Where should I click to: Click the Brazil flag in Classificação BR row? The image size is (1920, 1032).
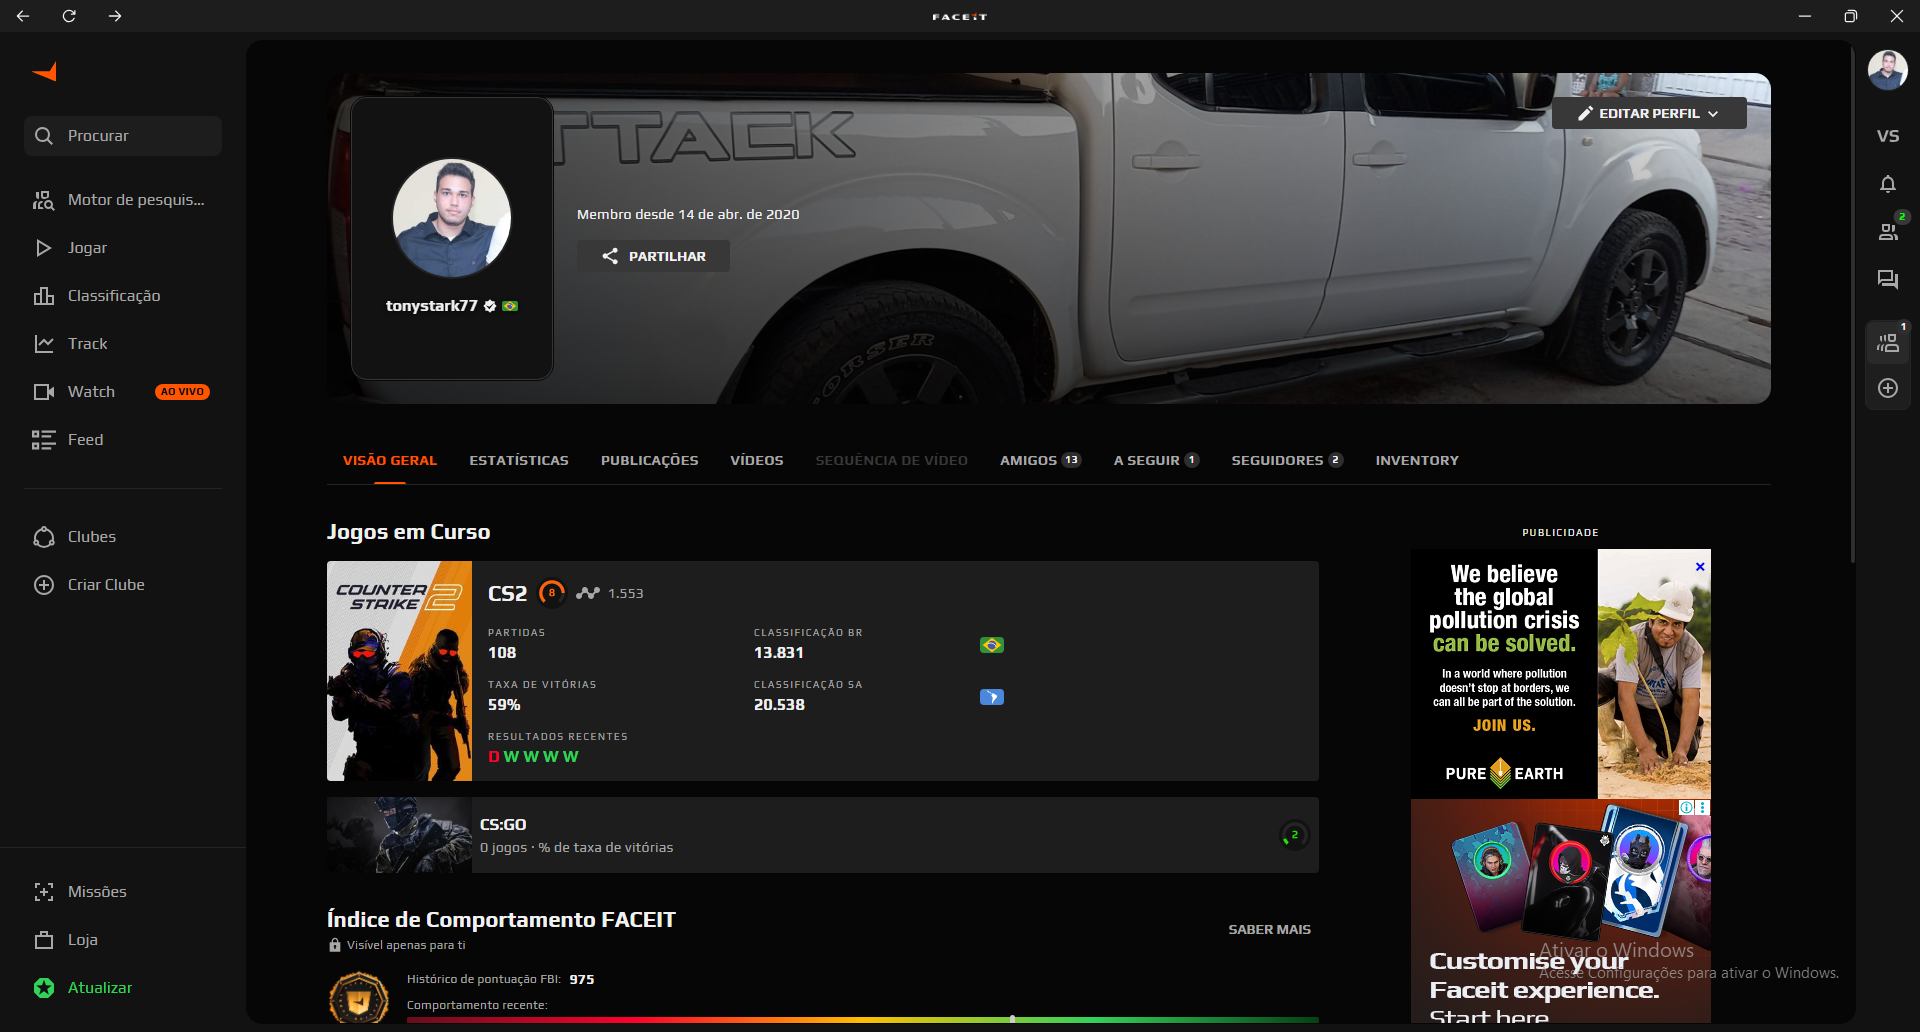point(992,645)
